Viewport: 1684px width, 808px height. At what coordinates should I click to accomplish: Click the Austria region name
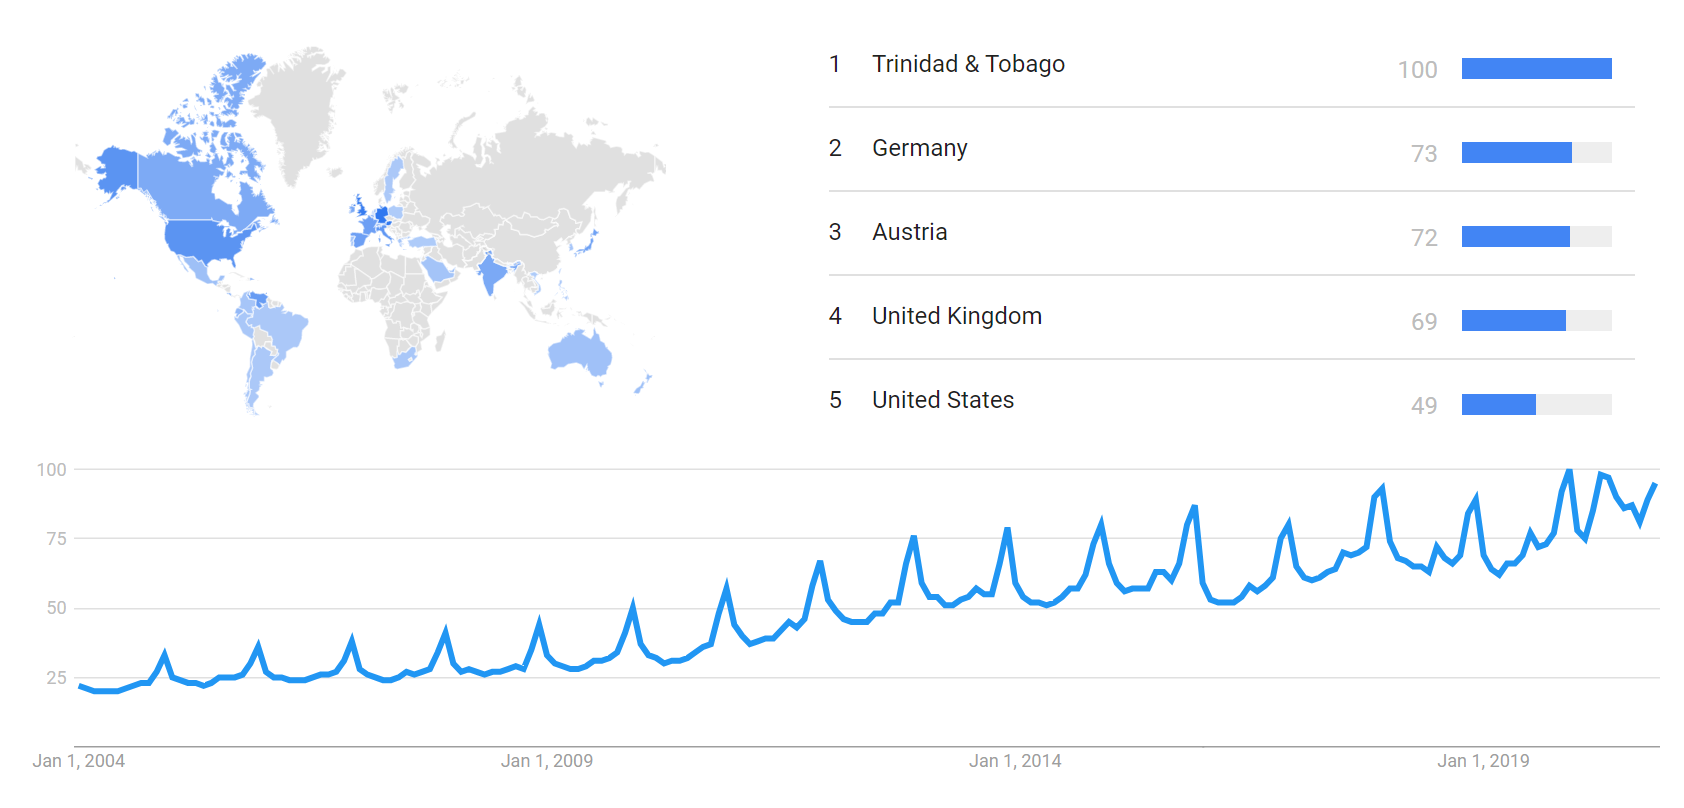909,232
